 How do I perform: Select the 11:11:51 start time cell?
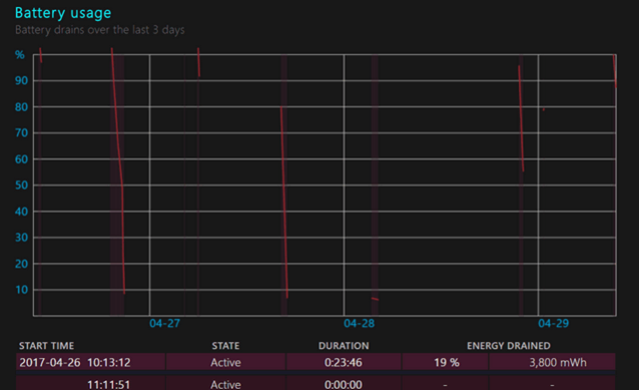point(90,383)
